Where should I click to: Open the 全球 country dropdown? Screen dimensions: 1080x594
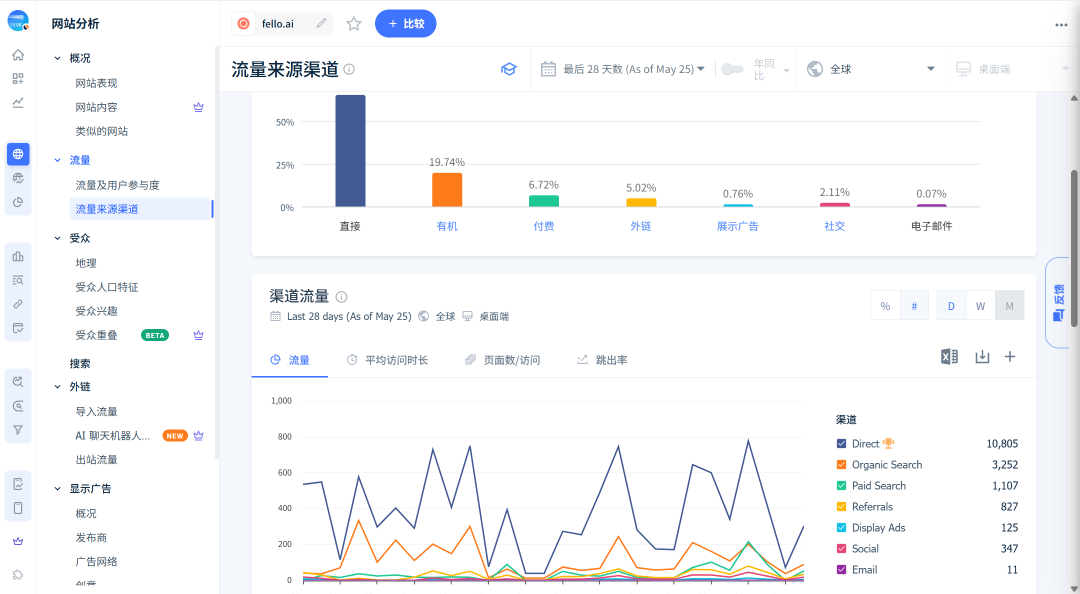(x=871, y=69)
